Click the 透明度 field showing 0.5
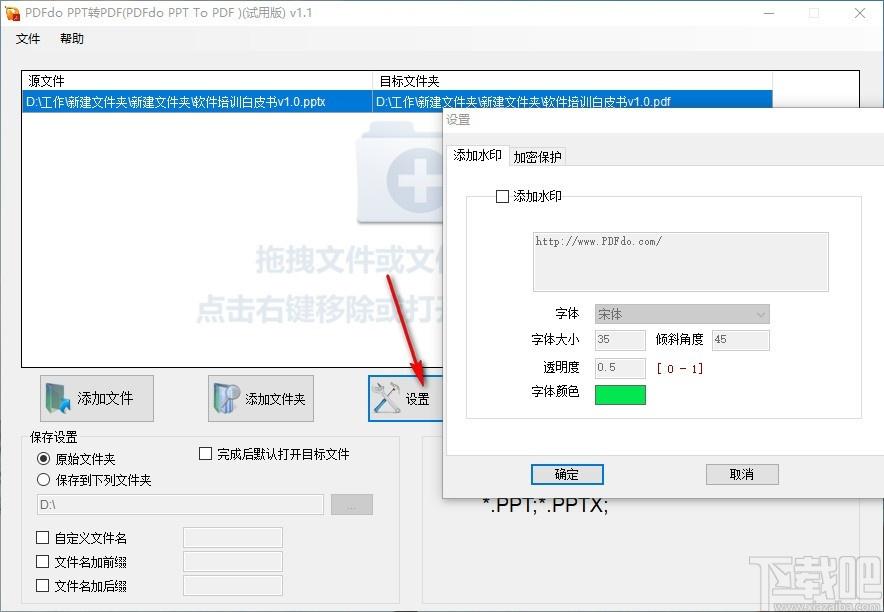Image resolution: width=884 pixels, height=612 pixels. [x=620, y=368]
